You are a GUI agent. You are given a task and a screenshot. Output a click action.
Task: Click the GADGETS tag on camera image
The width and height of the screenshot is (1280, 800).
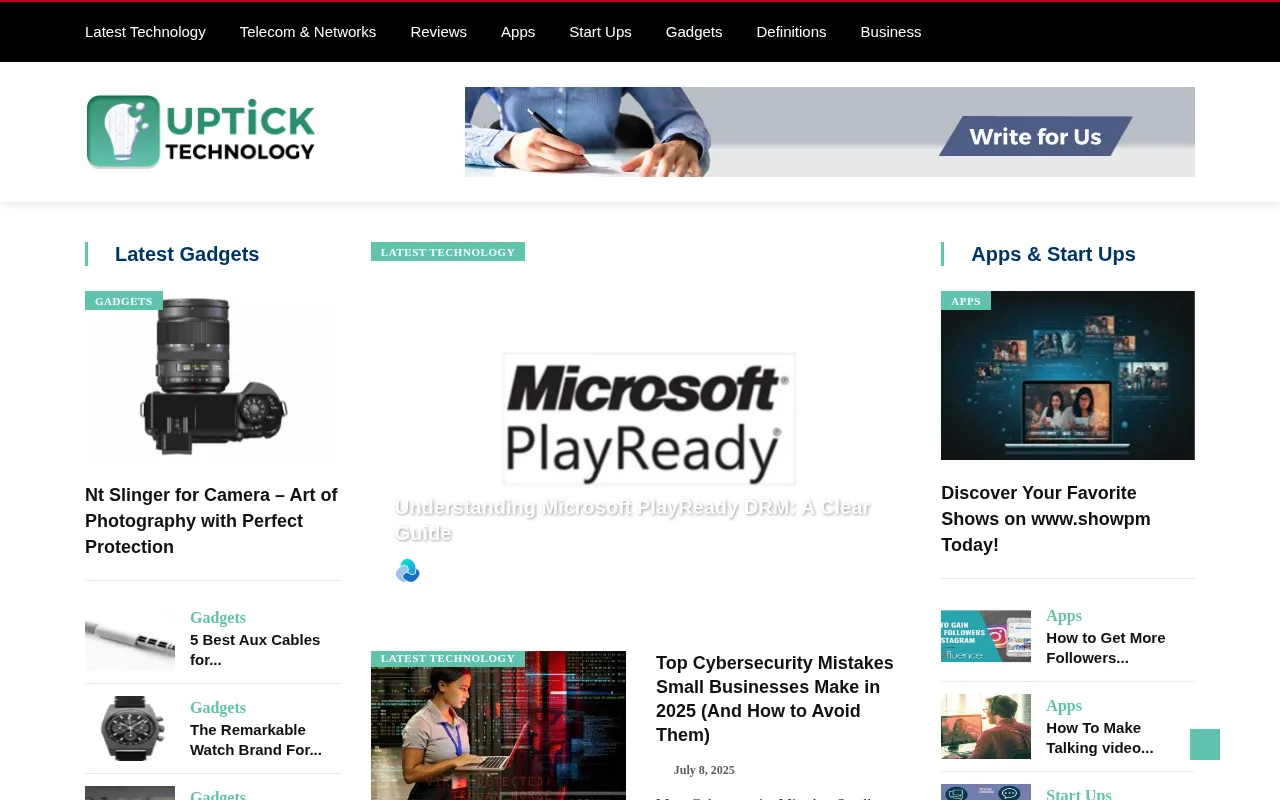pyautogui.click(x=124, y=301)
